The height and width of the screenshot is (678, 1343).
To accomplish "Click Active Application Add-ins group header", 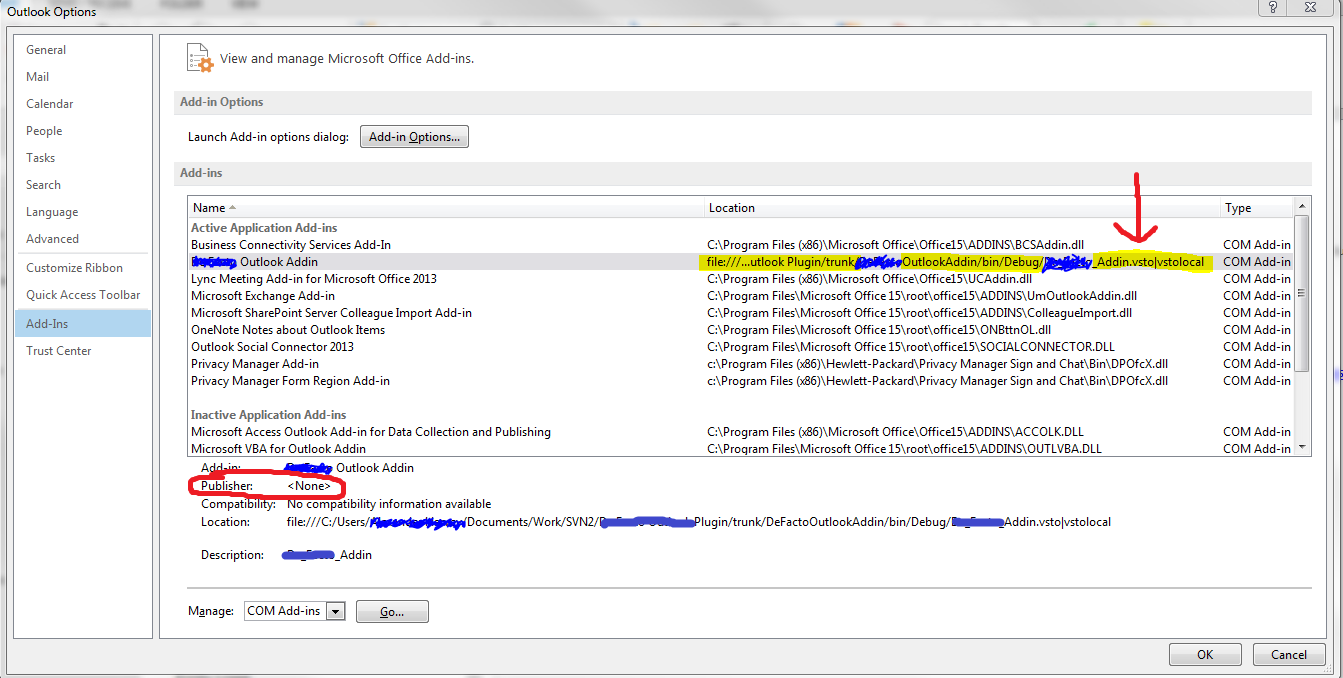I will click(x=264, y=228).
